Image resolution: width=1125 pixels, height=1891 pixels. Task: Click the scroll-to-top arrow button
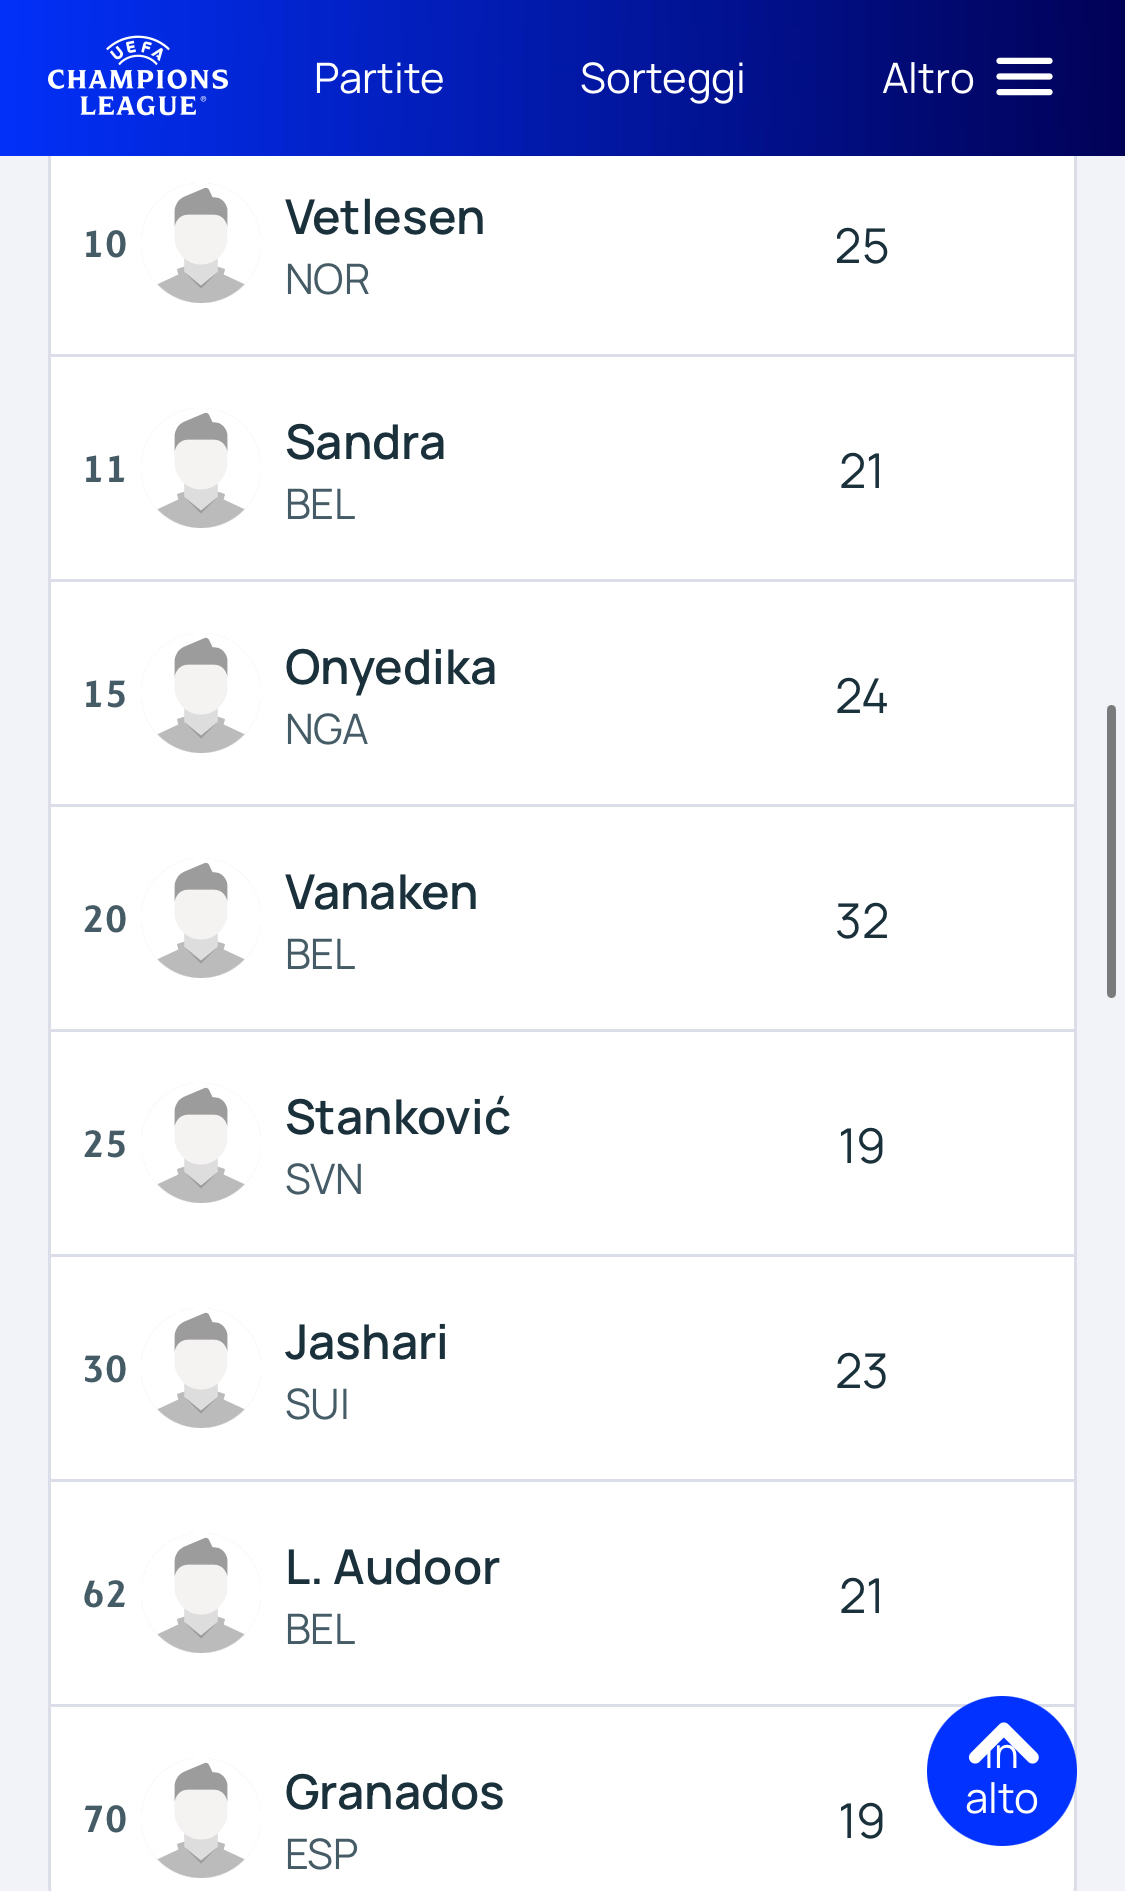click(x=1001, y=1770)
